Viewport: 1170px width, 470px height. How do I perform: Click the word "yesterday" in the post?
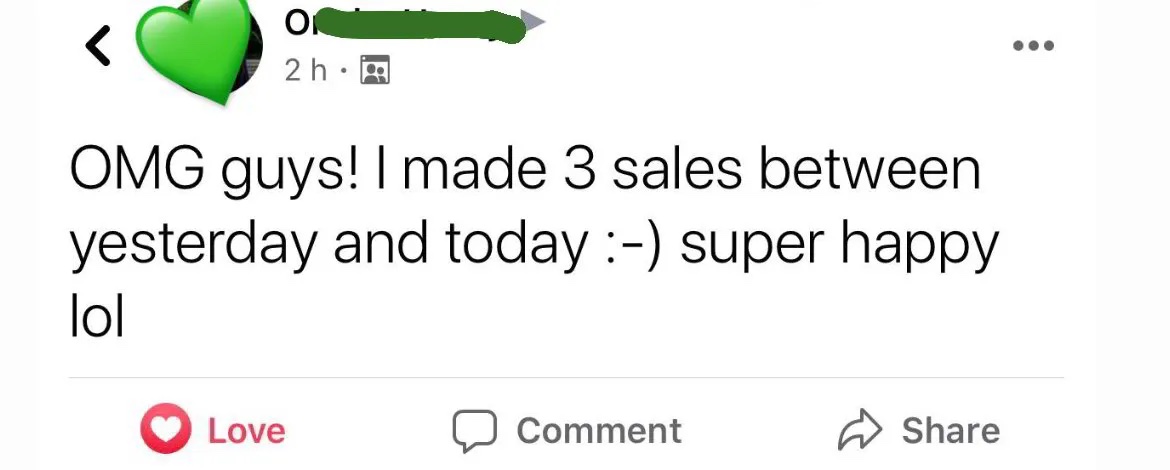click(x=192, y=245)
